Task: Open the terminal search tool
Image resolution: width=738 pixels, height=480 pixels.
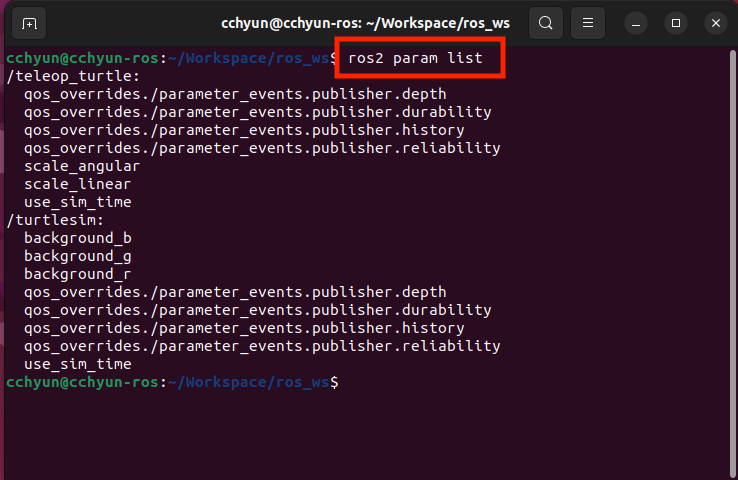Action: click(x=545, y=23)
